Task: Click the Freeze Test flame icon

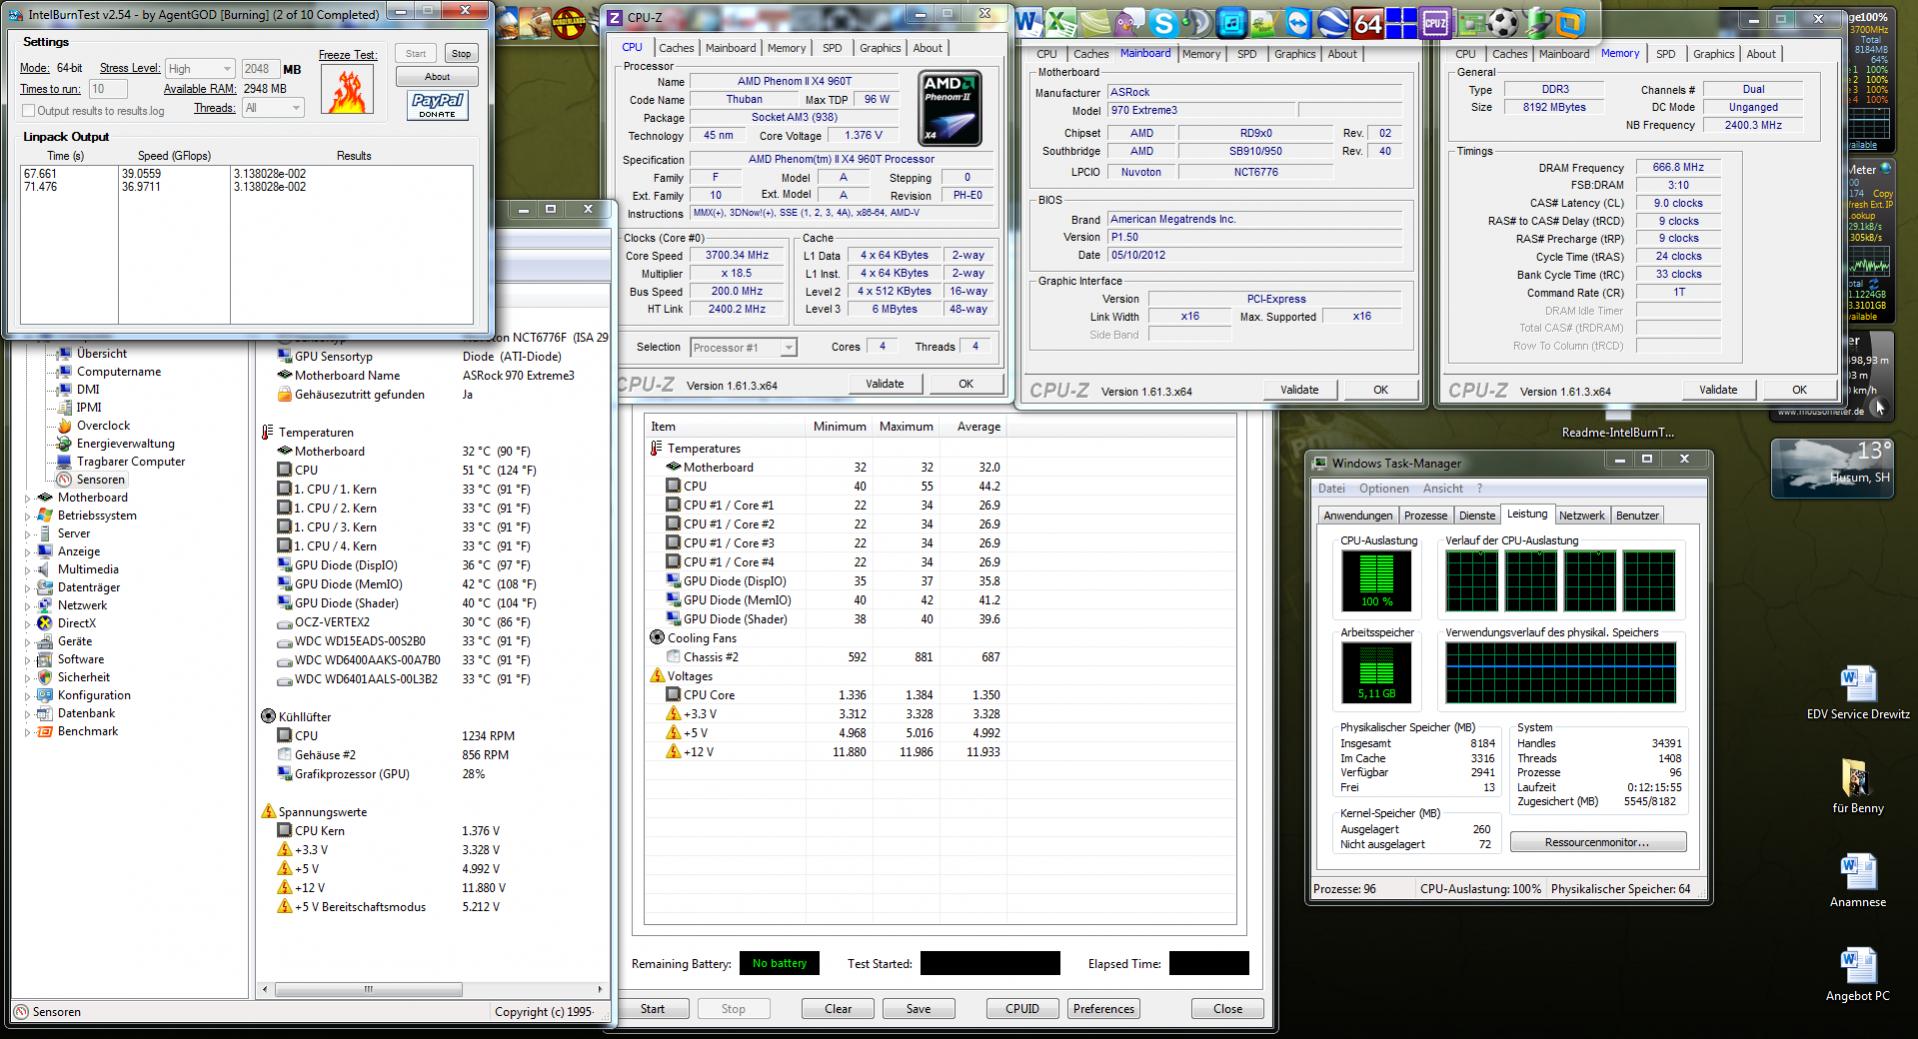Action: click(x=348, y=89)
